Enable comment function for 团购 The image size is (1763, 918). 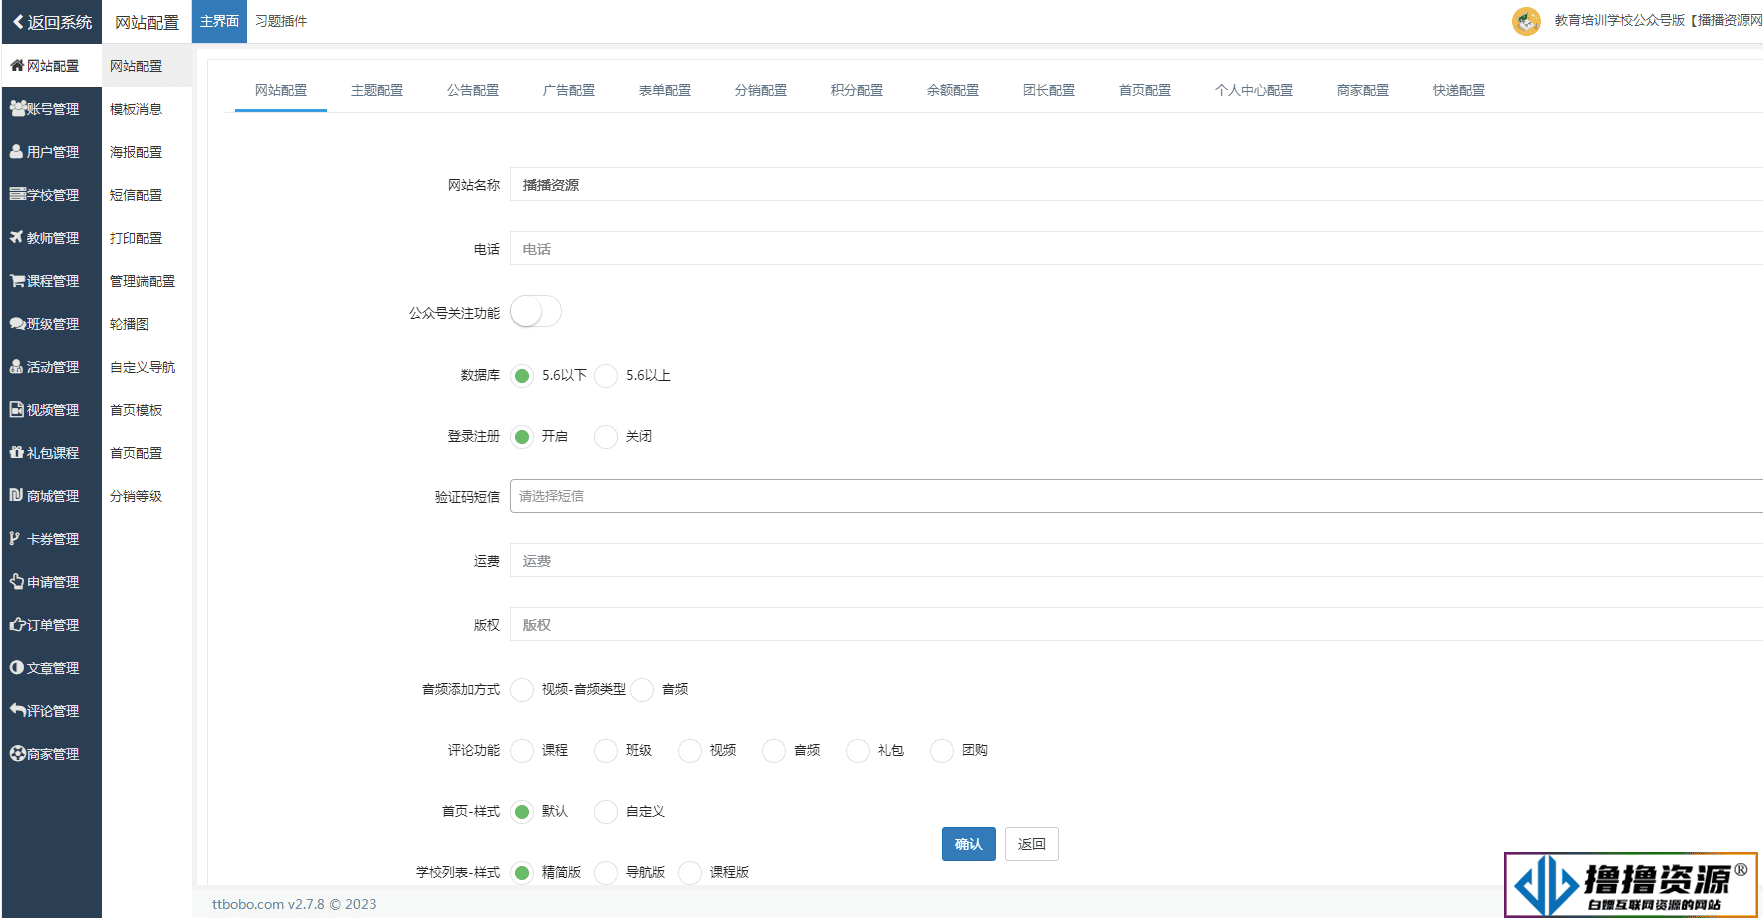942,751
